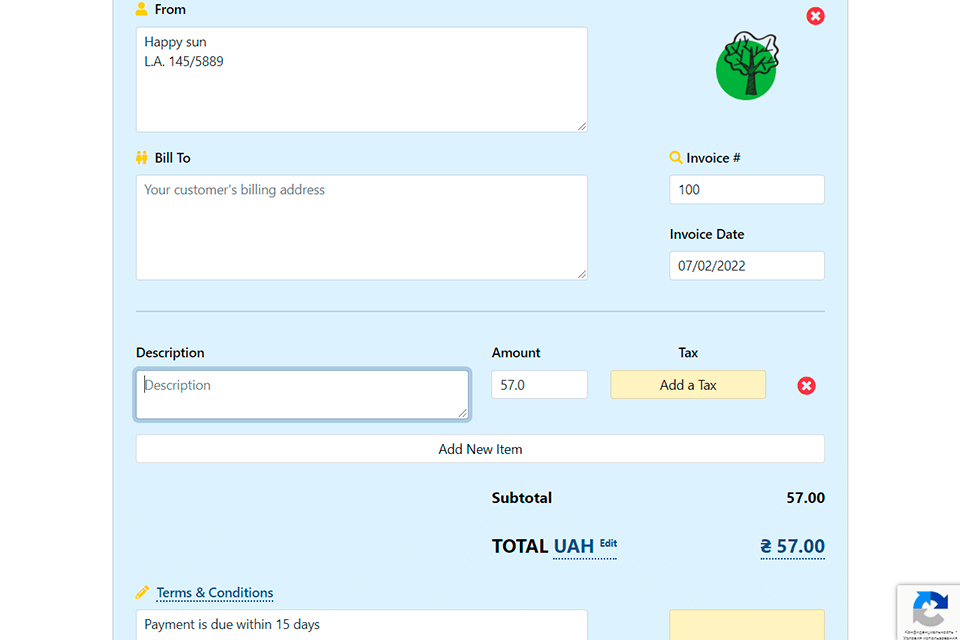Click the Bill To textarea resize handle

coord(582,274)
